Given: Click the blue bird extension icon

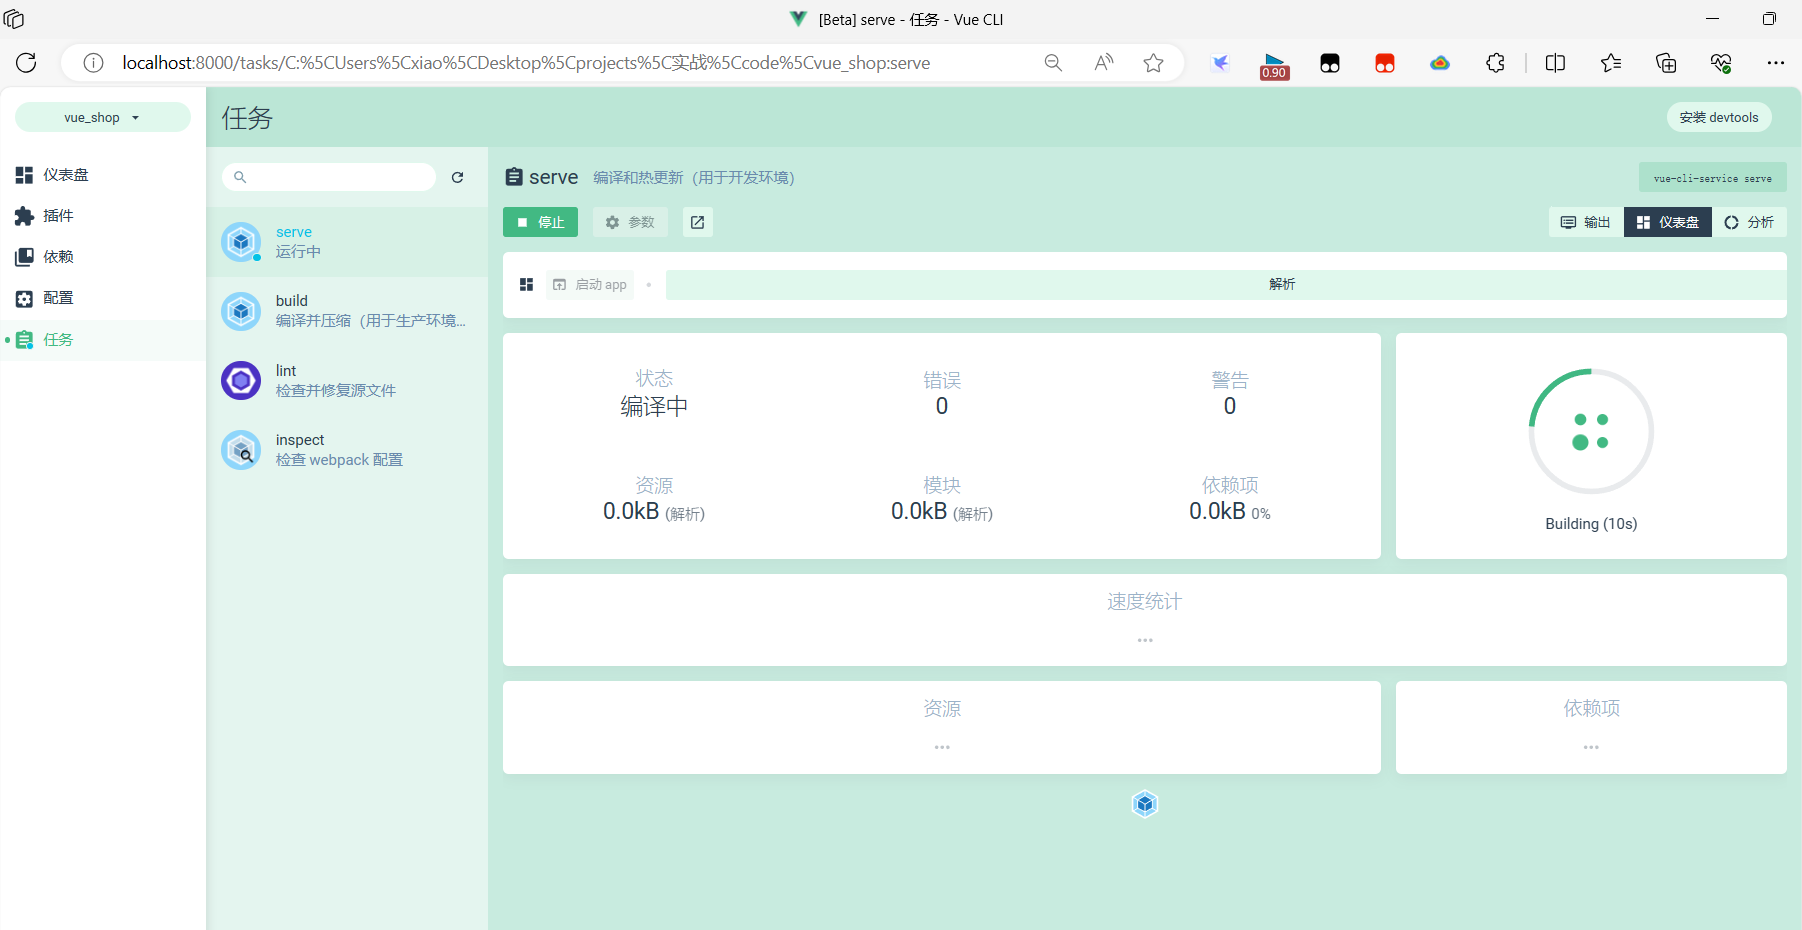Looking at the screenshot, I should pyautogui.click(x=1220, y=63).
